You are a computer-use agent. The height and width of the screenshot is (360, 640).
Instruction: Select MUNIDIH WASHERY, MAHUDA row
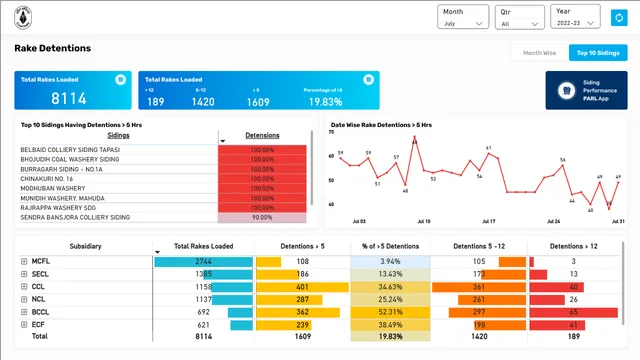163,198
